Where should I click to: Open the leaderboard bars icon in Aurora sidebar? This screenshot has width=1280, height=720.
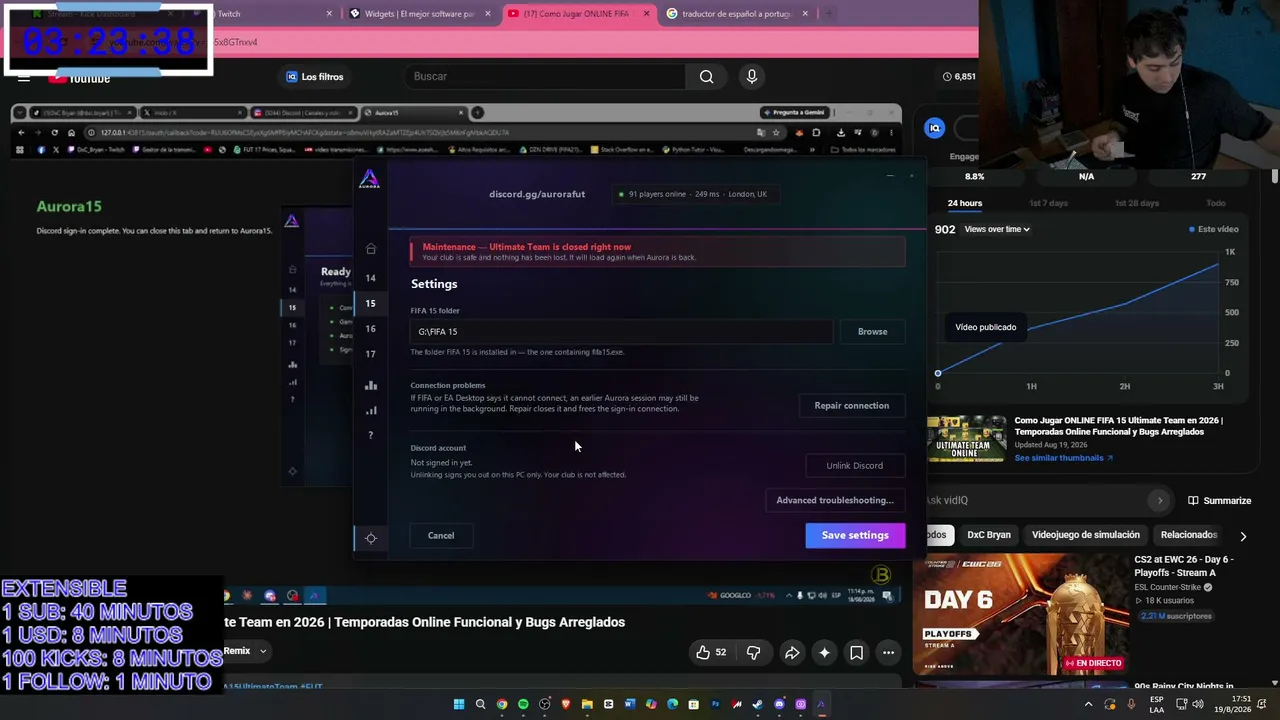pos(371,385)
